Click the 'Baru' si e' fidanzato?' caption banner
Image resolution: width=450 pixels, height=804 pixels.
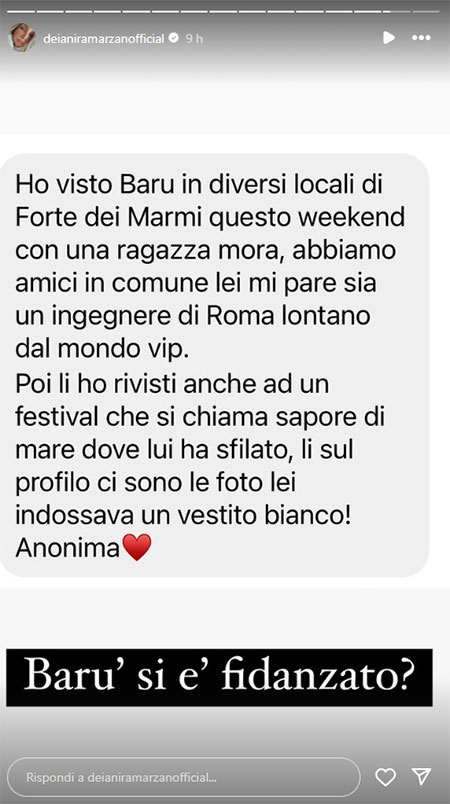coord(219,677)
